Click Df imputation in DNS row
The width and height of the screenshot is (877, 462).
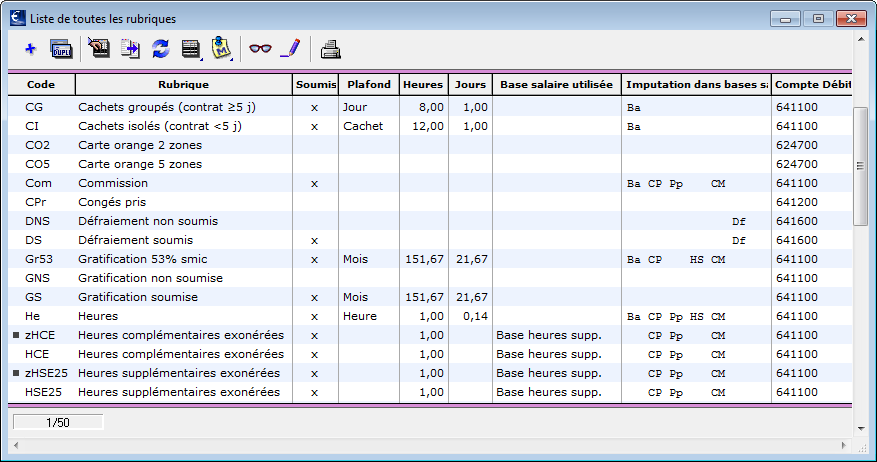coord(739,221)
